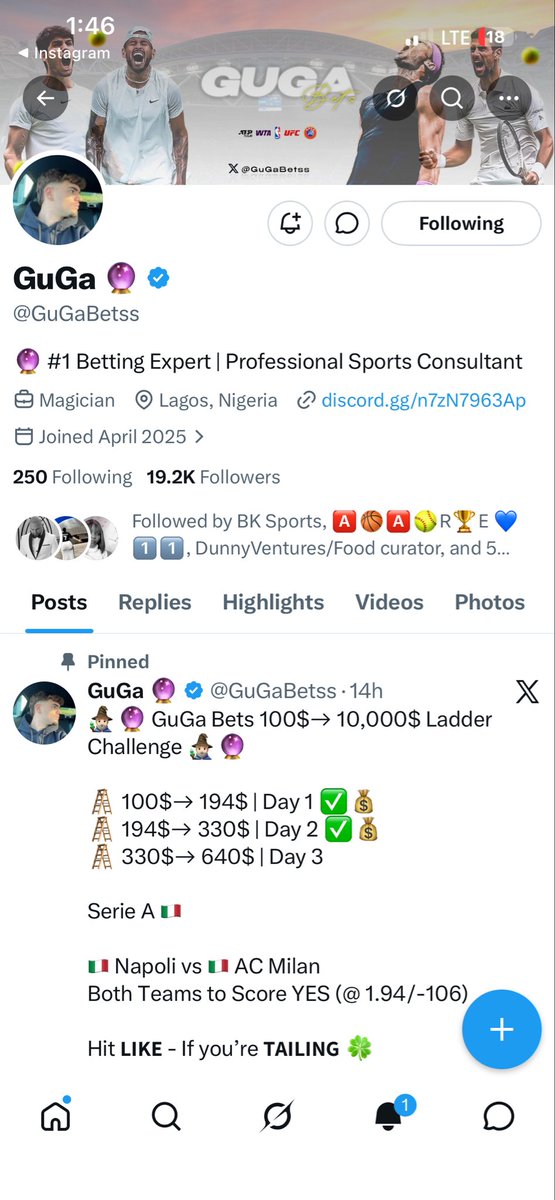Expand Joined April 2025 chevron

click(199, 437)
